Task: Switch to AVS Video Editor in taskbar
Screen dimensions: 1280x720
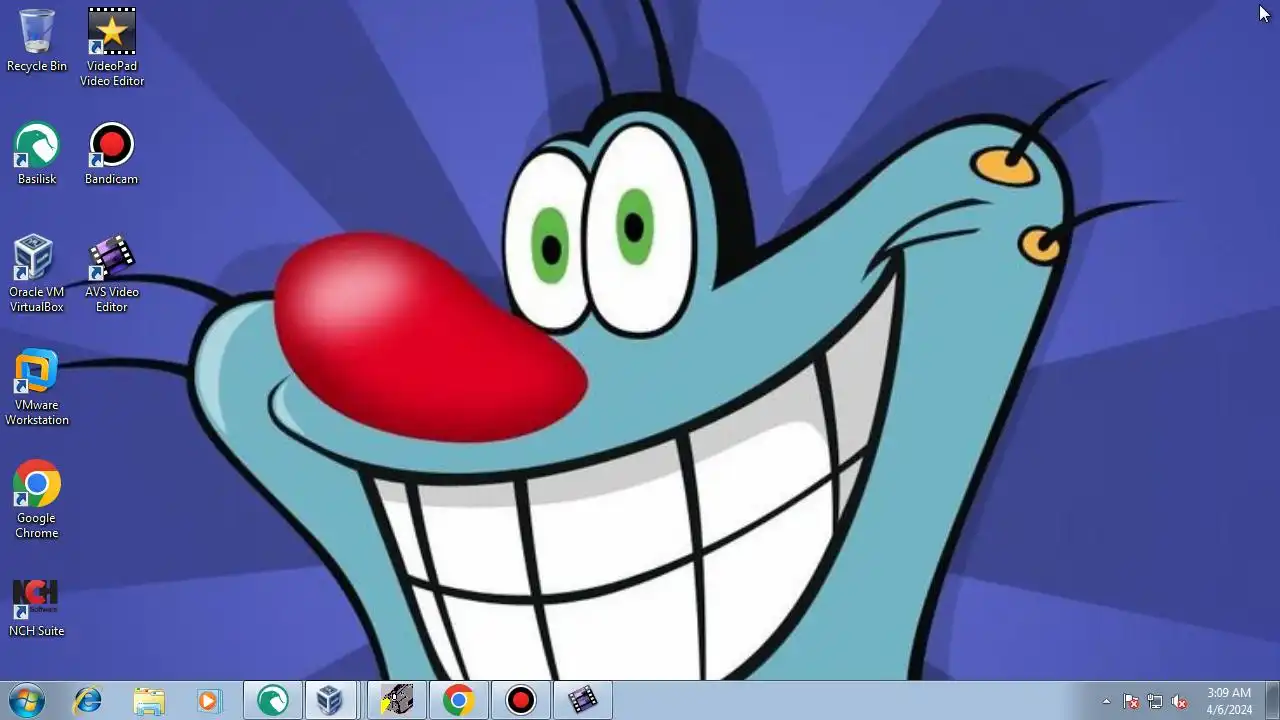Action: tap(583, 701)
